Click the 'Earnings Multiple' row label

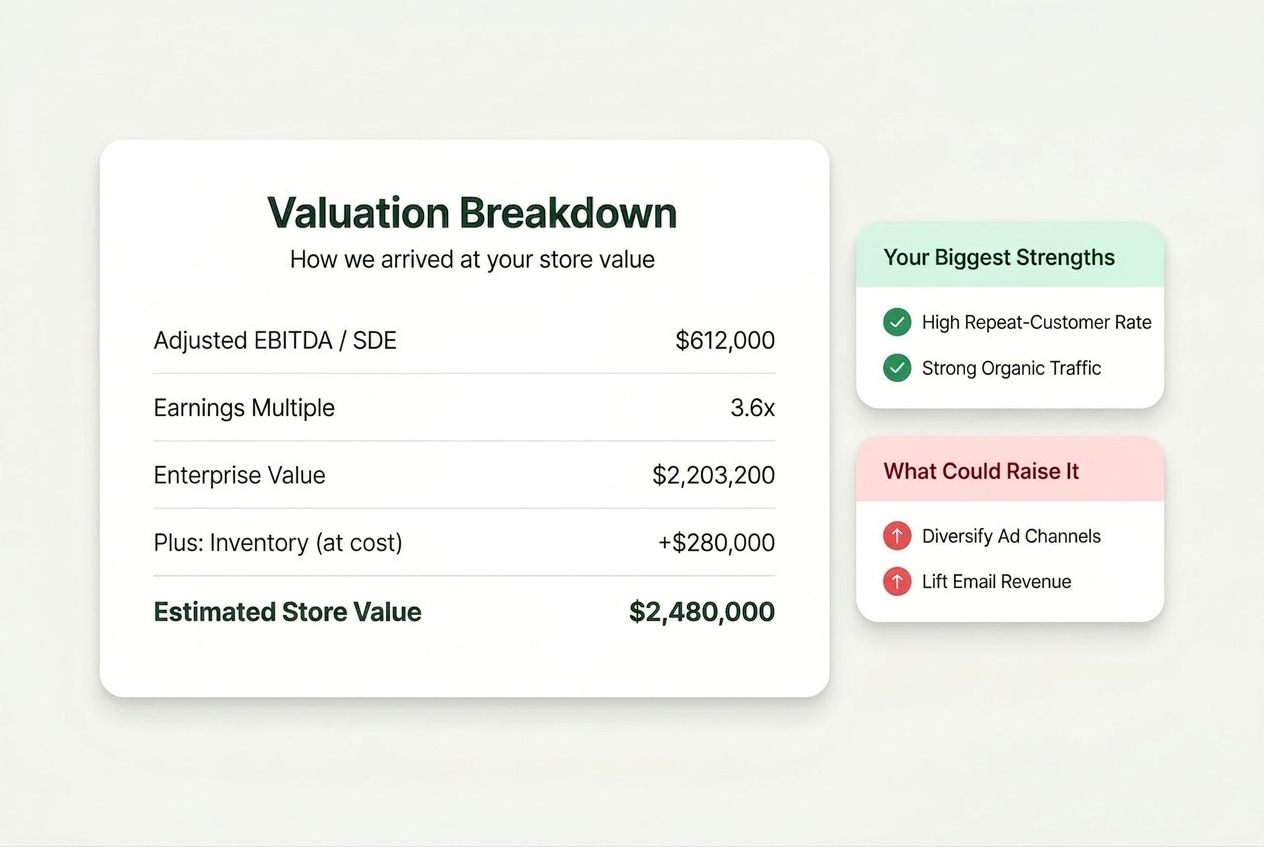[244, 408]
